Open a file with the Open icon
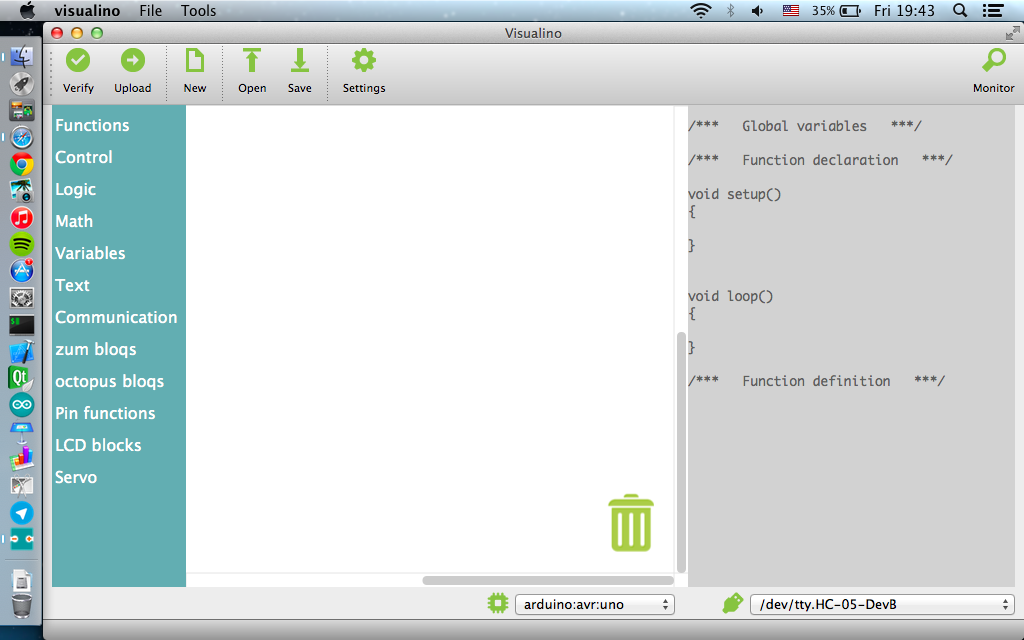 click(x=251, y=61)
